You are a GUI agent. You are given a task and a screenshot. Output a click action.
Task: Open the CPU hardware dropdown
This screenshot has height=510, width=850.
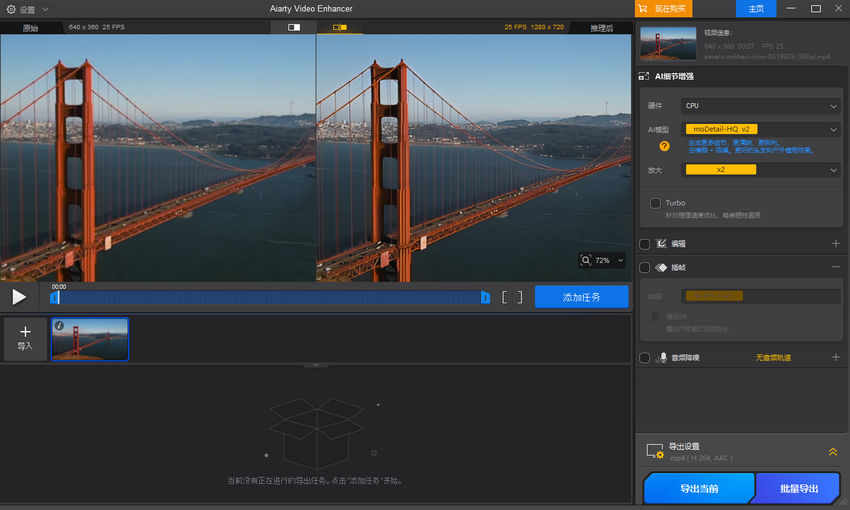click(761, 106)
